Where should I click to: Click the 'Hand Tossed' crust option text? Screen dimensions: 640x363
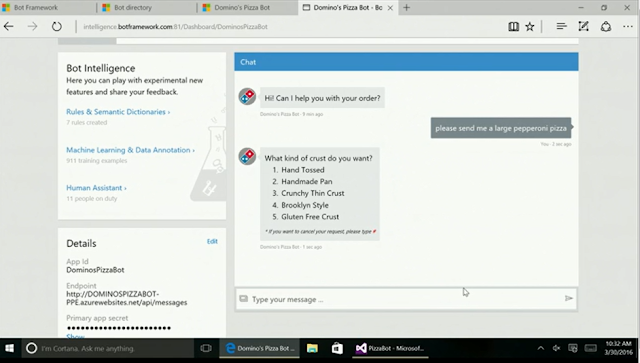click(302, 170)
